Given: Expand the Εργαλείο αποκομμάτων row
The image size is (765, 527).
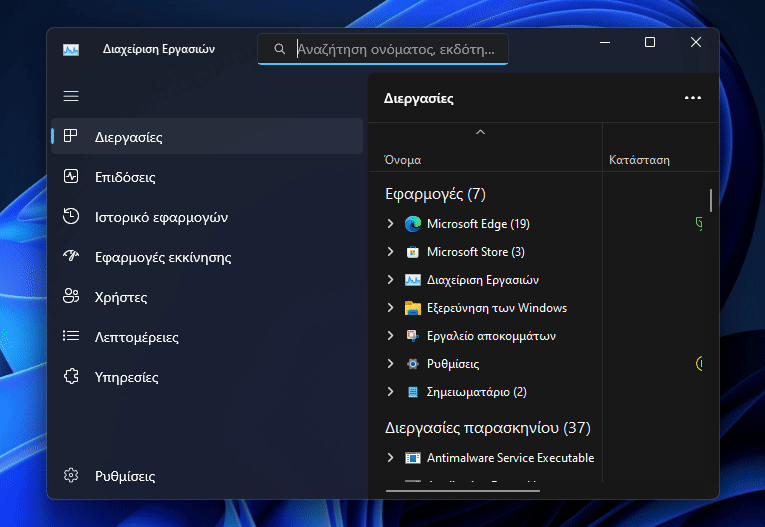Looking at the screenshot, I should click(390, 336).
